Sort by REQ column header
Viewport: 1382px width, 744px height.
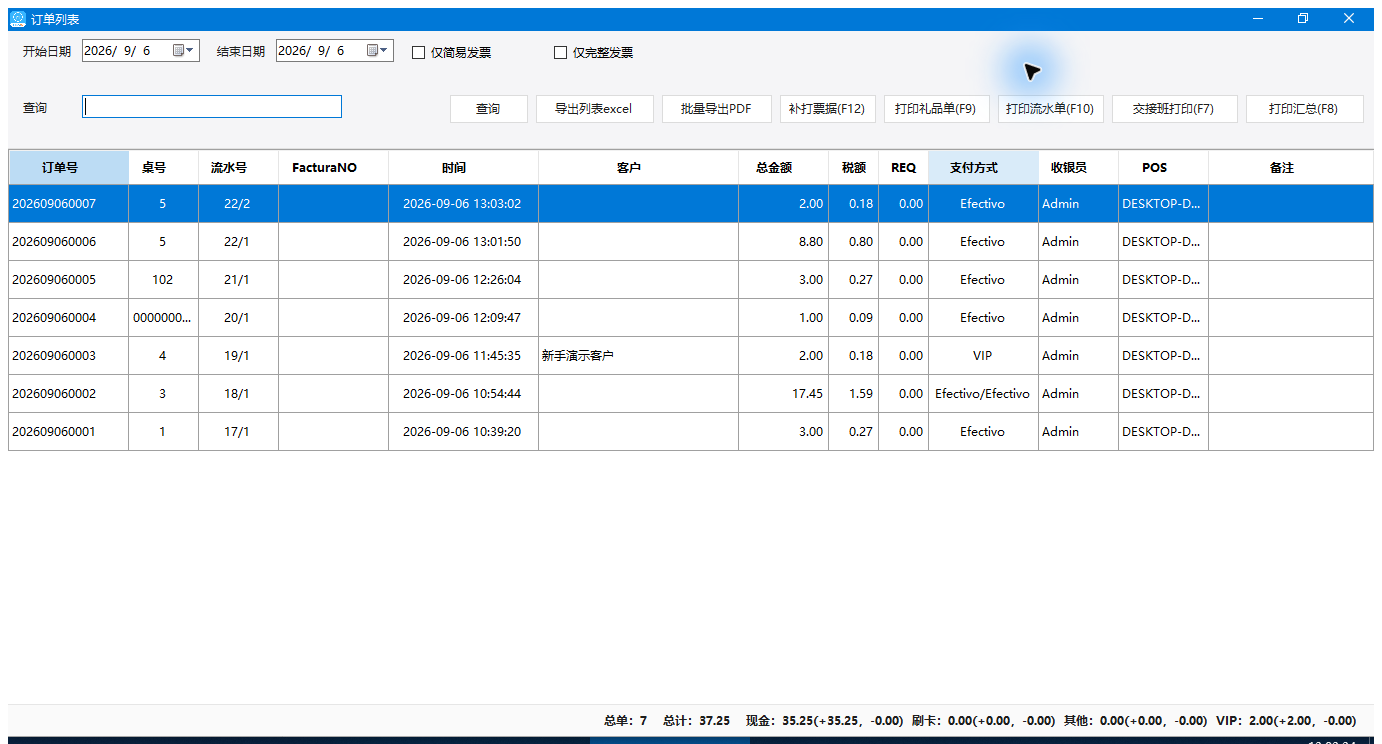(x=904, y=168)
